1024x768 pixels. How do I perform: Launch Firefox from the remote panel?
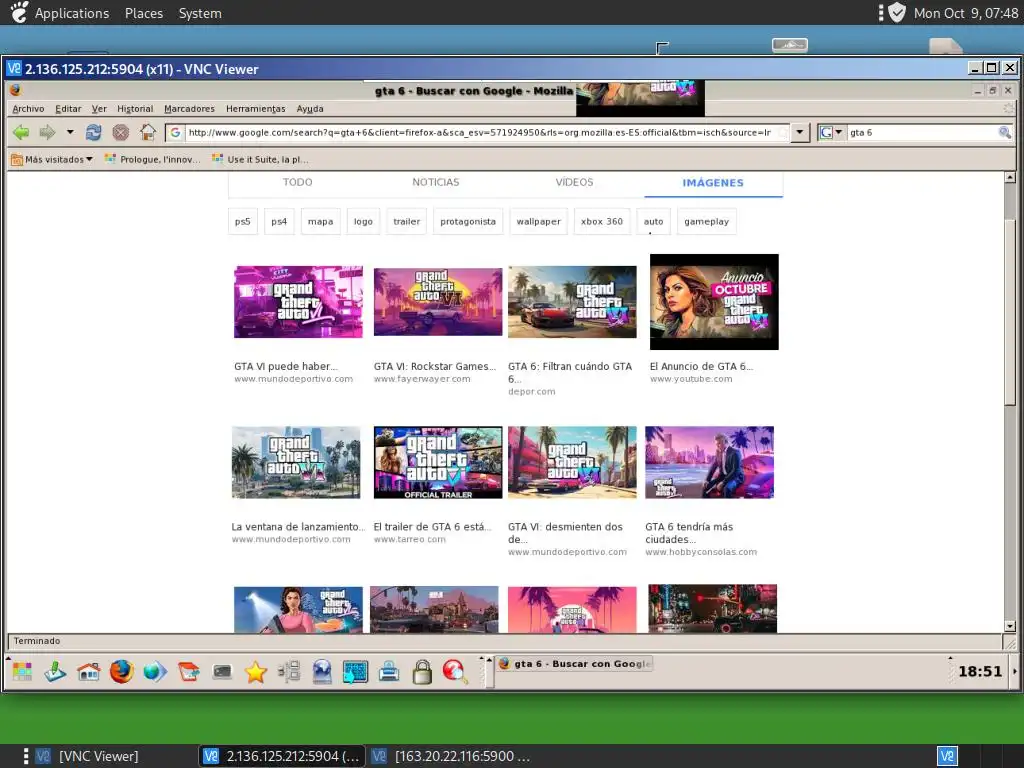click(121, 671)
